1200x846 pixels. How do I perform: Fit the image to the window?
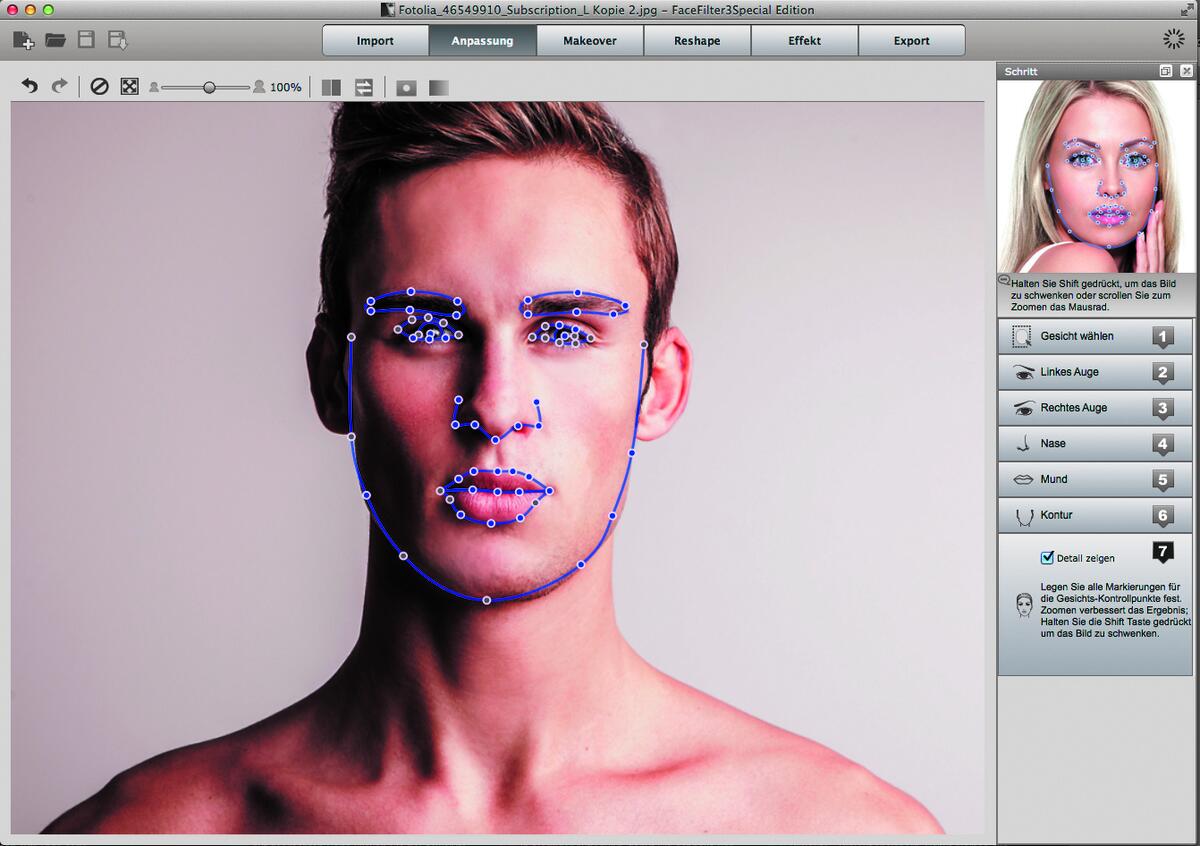coord(130,87)
